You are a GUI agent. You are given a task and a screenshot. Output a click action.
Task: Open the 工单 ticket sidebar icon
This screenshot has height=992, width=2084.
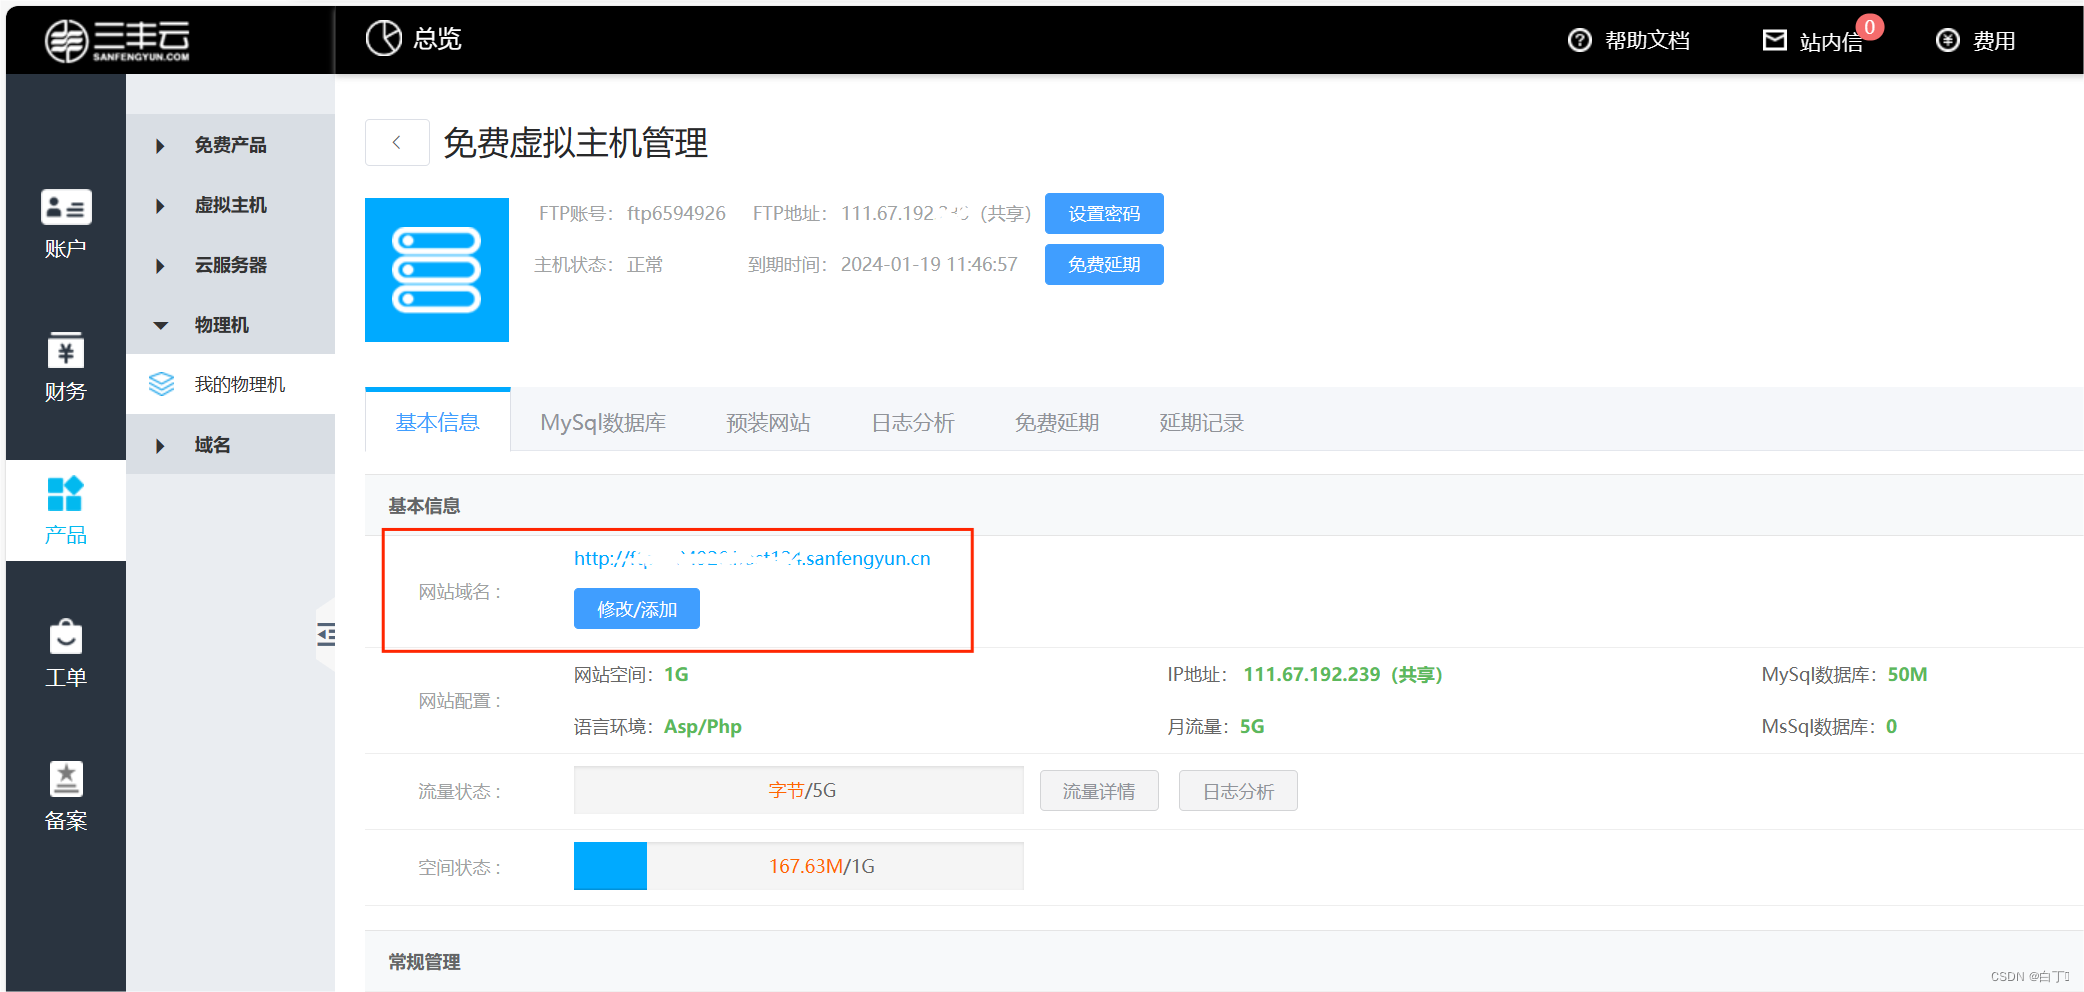coord(66,636)
